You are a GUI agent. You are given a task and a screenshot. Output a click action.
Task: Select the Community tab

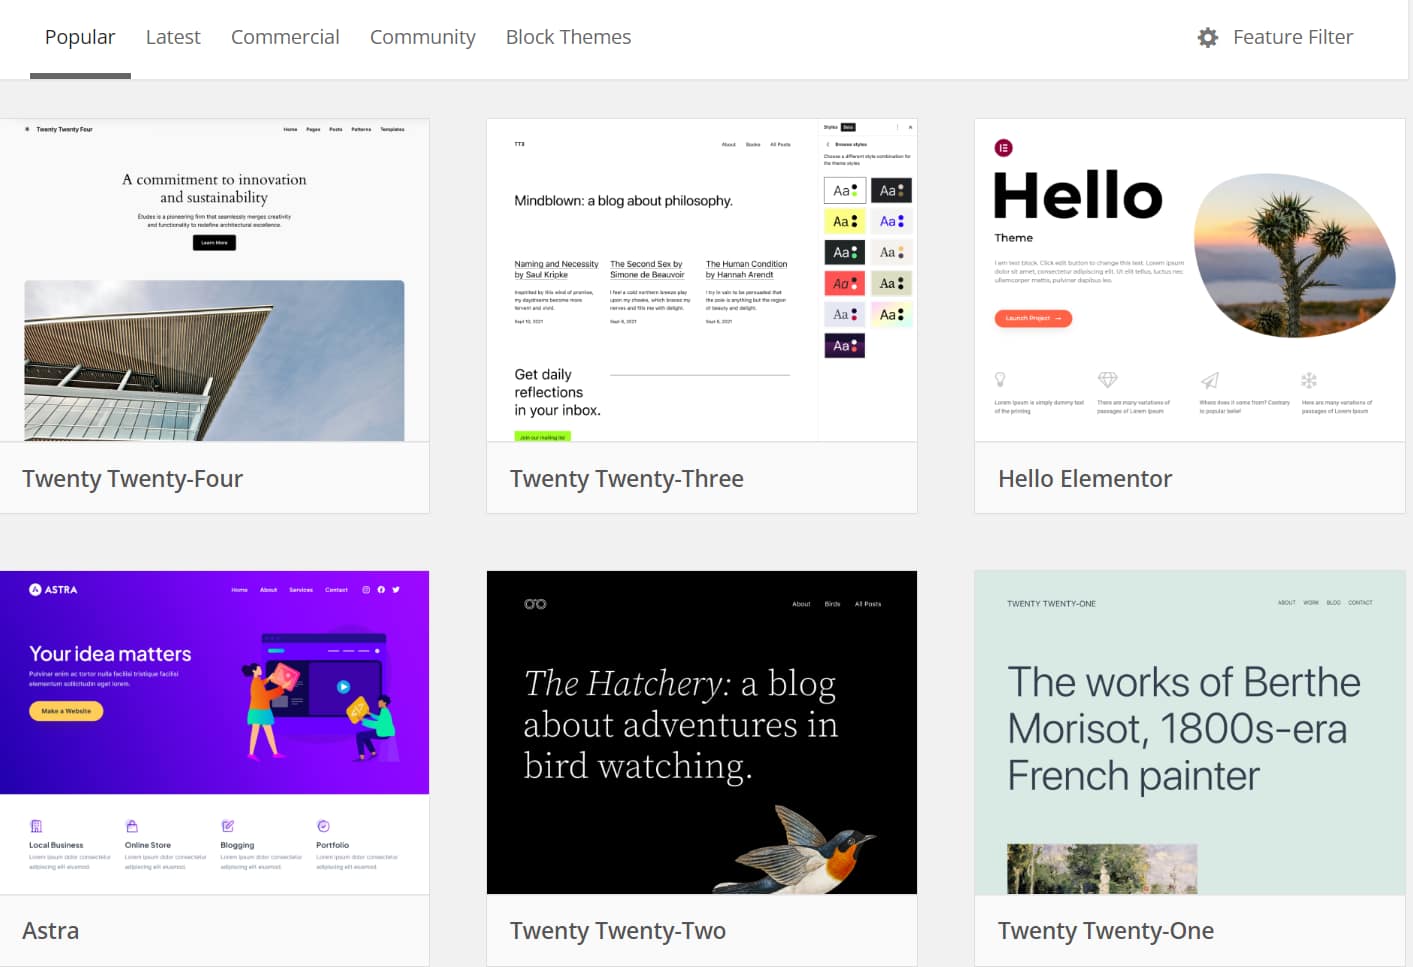point(422,38)
